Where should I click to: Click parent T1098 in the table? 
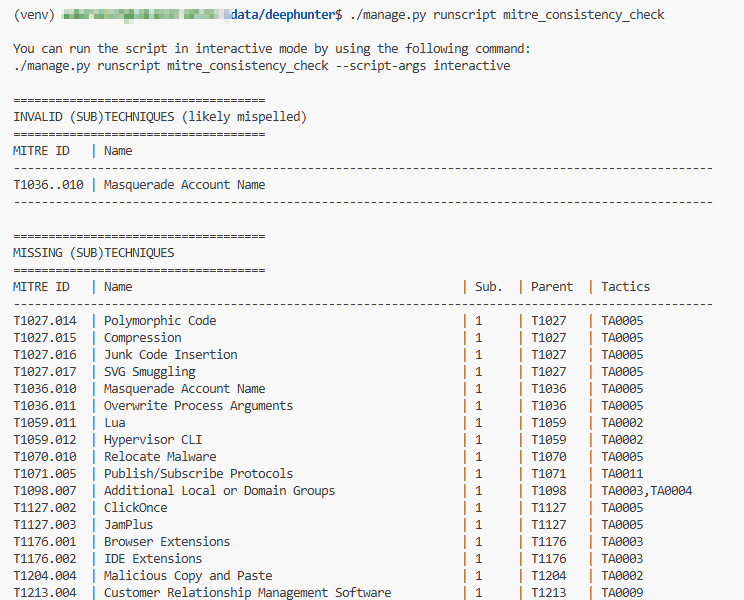(549, 491)
